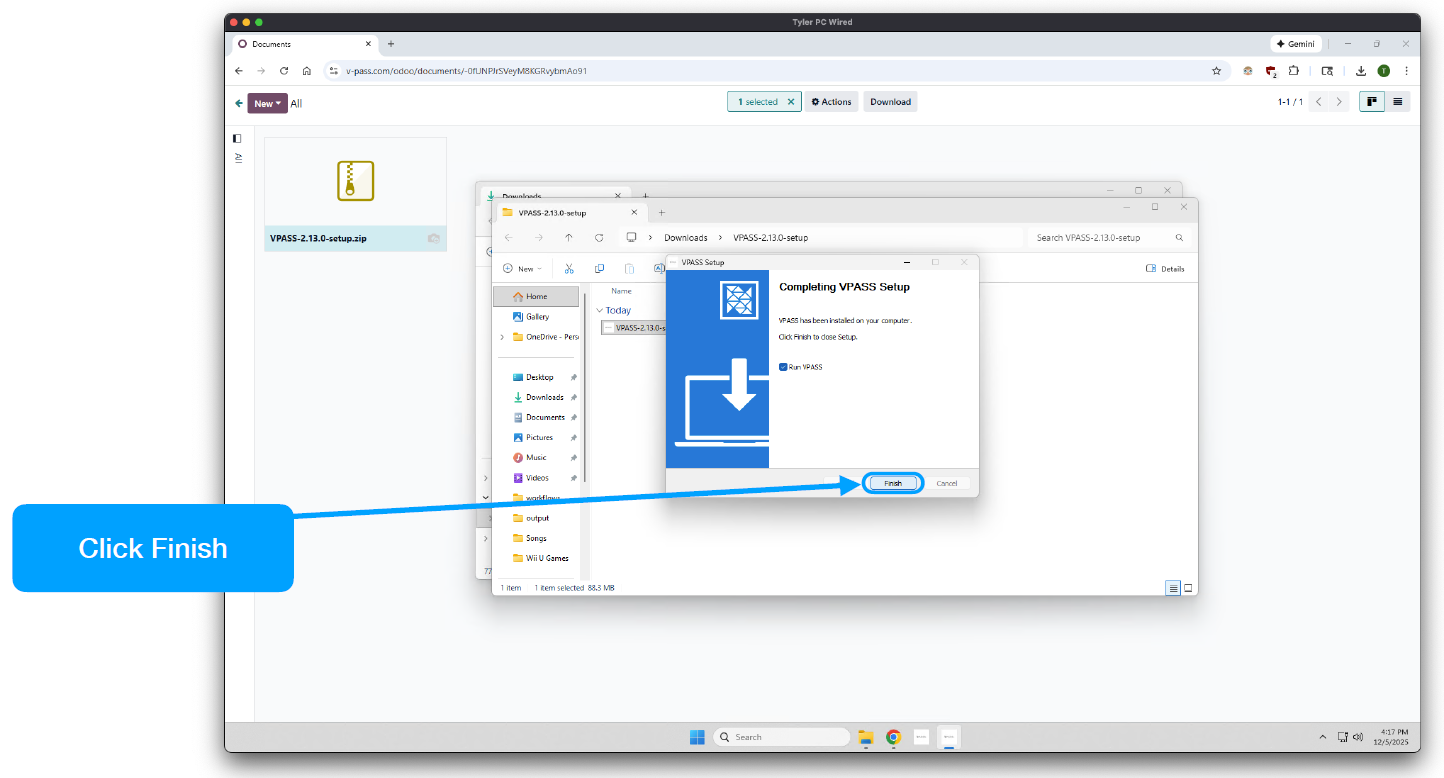Uncheck the Run VPASS checkbox
Viewport: 1444px width, 778px height.
click(x=783, y=367)
